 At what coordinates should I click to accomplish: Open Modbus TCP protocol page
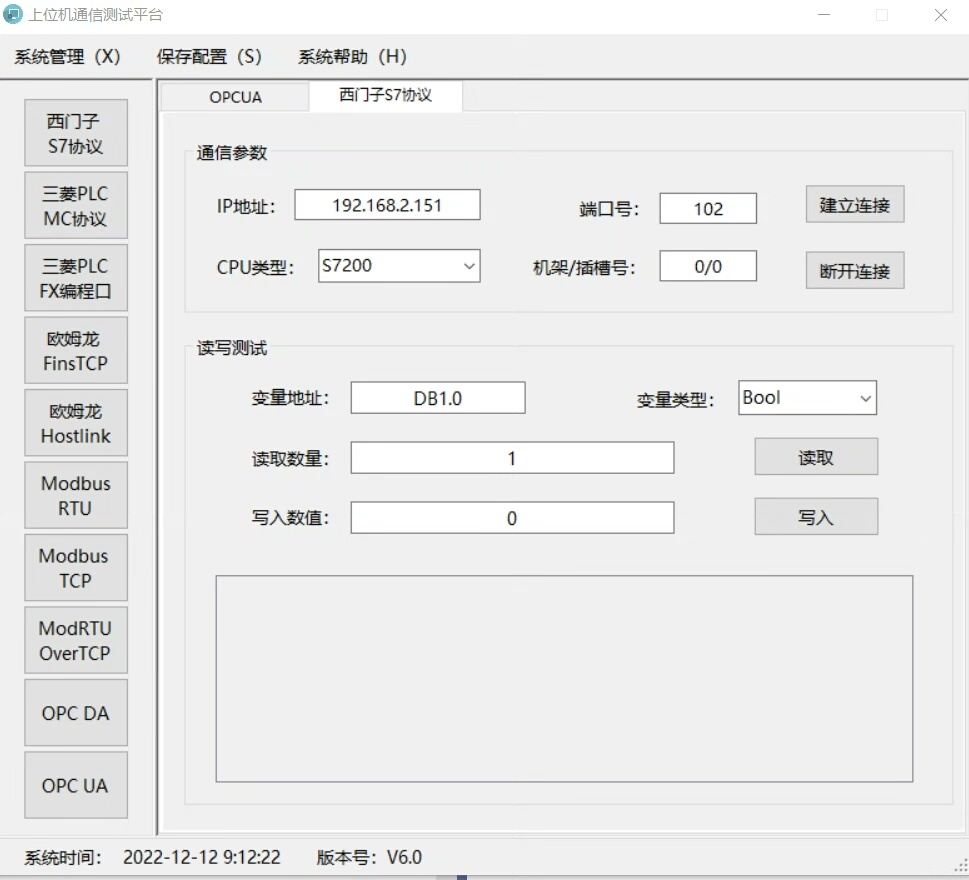pyautogui.click(x=76, y=568)
